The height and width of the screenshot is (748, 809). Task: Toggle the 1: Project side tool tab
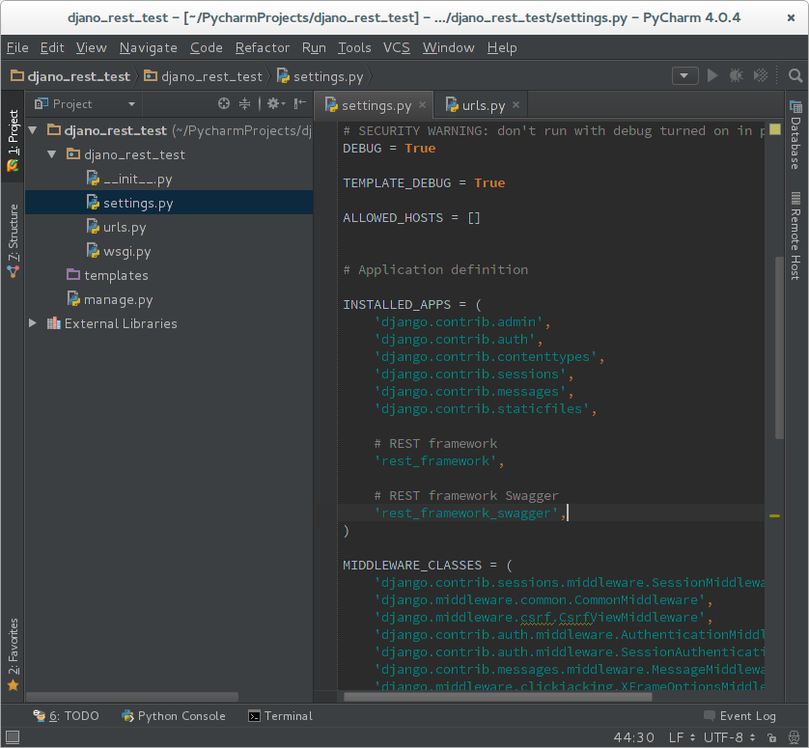coord(13,138)
